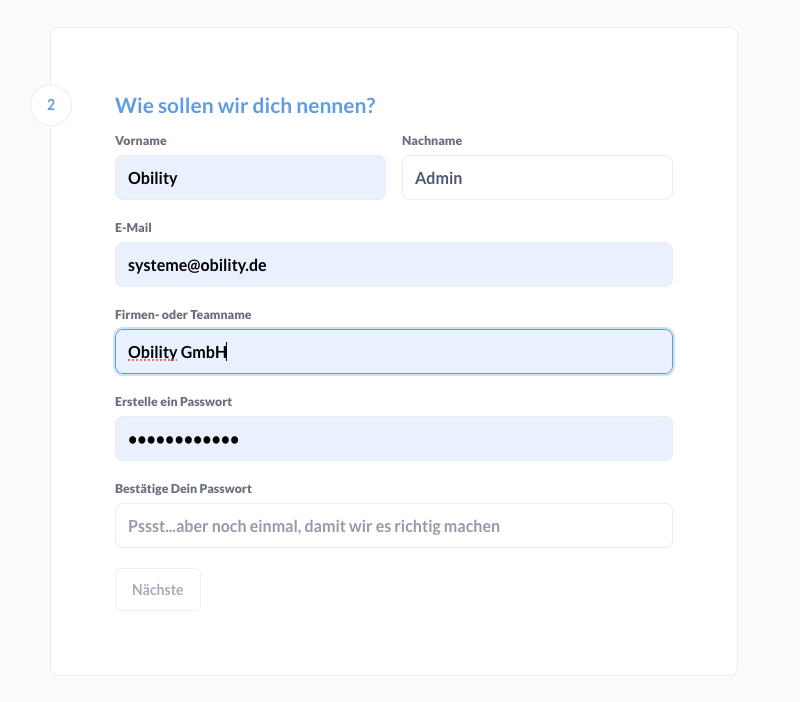Click the red-underlined word Obility in company field
This screenshot has height=702, width=800.
click(152, 352)
